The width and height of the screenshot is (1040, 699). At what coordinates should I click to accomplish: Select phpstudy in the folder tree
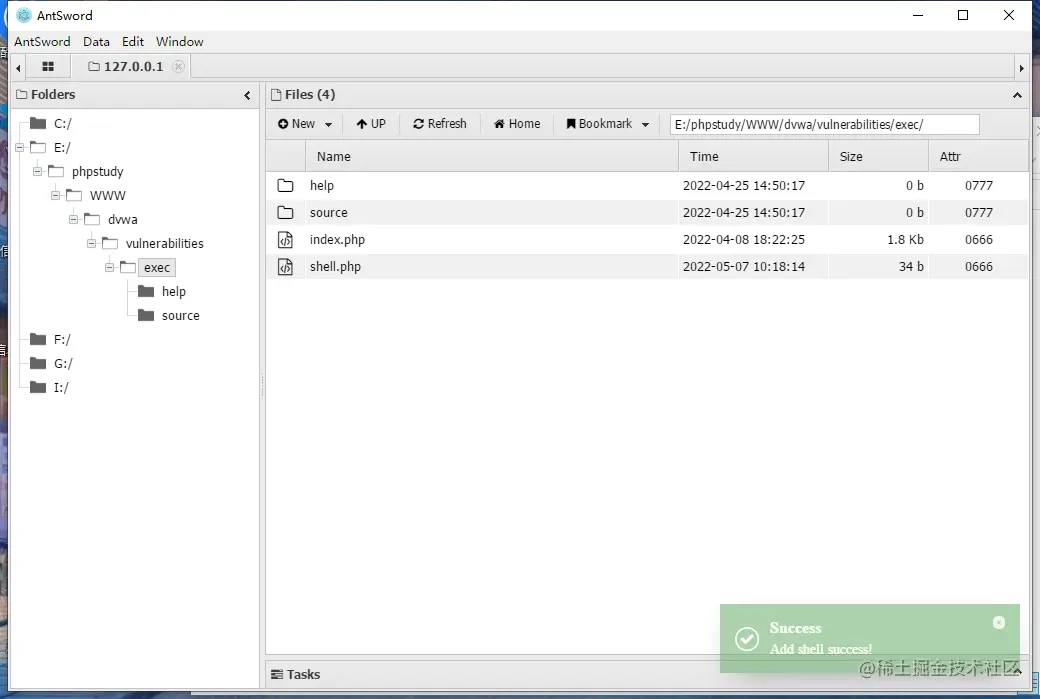tap(98, 172)
